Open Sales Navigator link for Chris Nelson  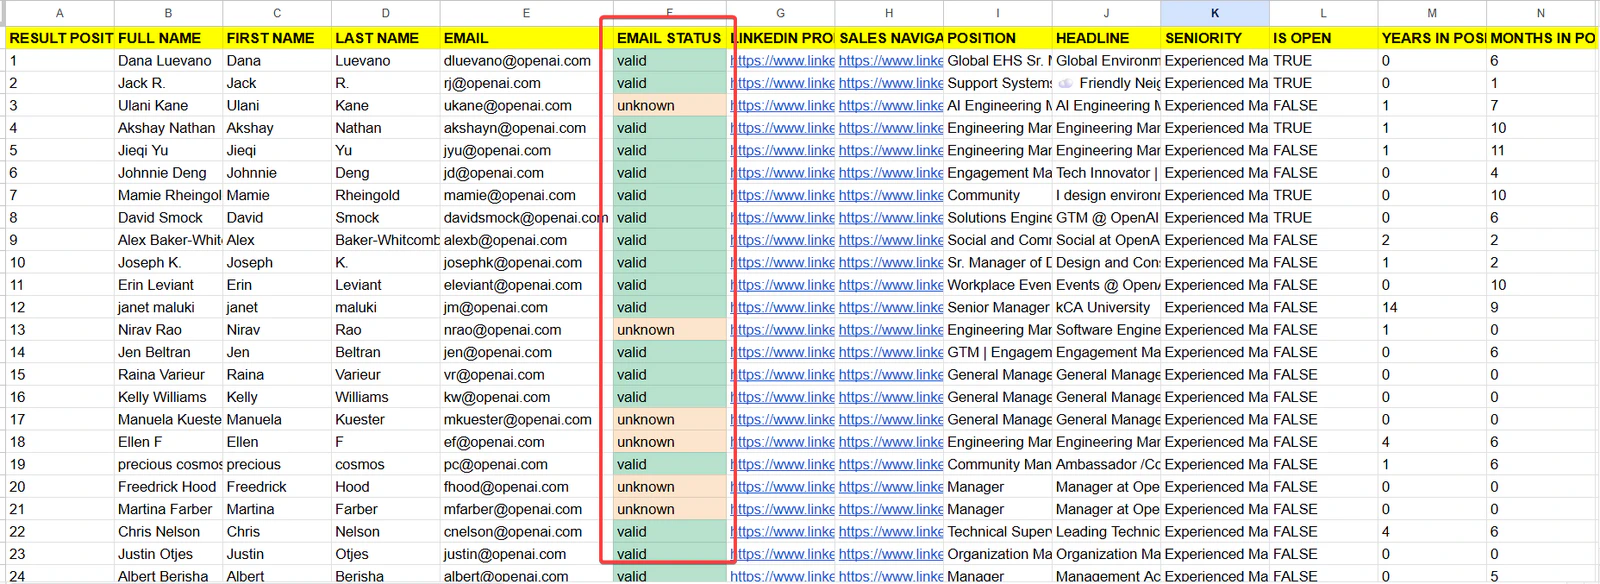point(890,532)
